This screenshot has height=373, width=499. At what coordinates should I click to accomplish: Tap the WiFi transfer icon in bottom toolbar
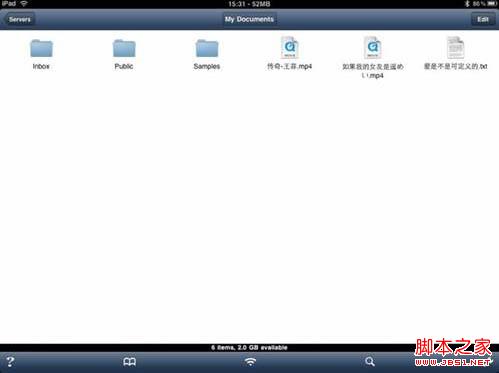coord(250,362)
